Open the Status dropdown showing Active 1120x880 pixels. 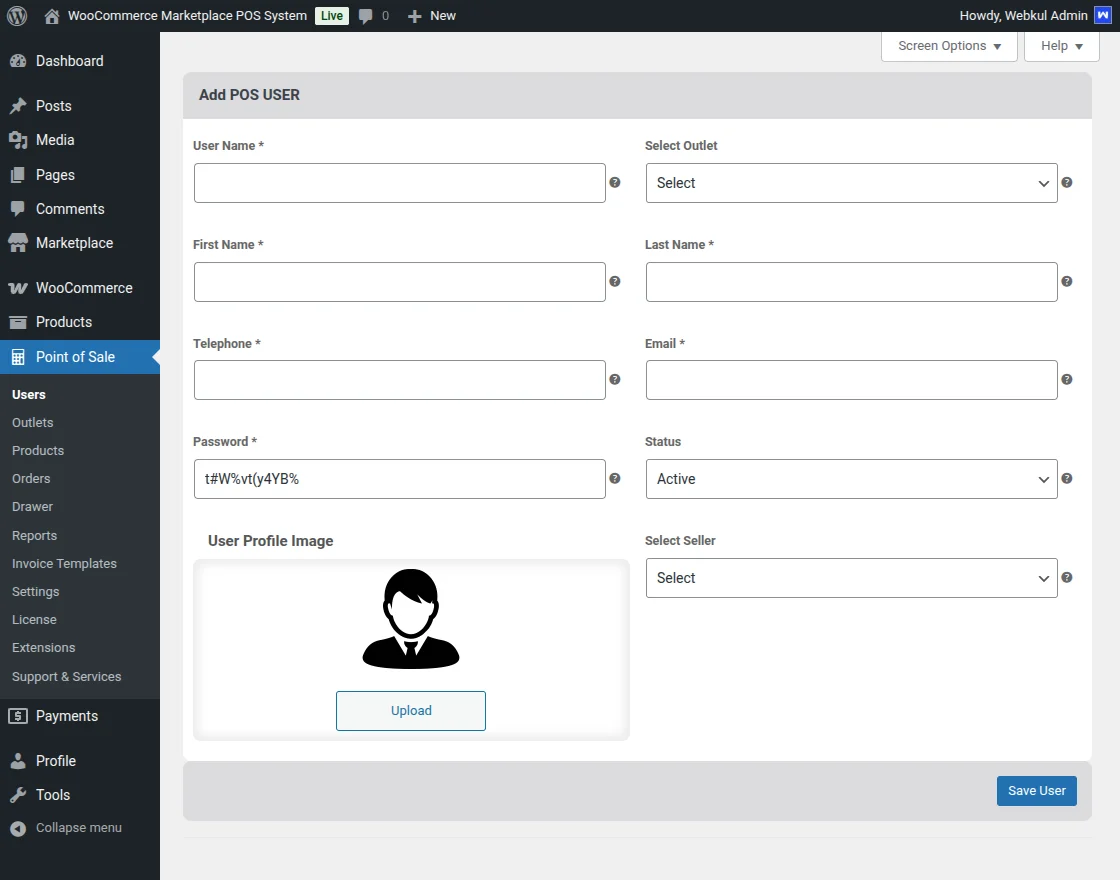(851, 479)
